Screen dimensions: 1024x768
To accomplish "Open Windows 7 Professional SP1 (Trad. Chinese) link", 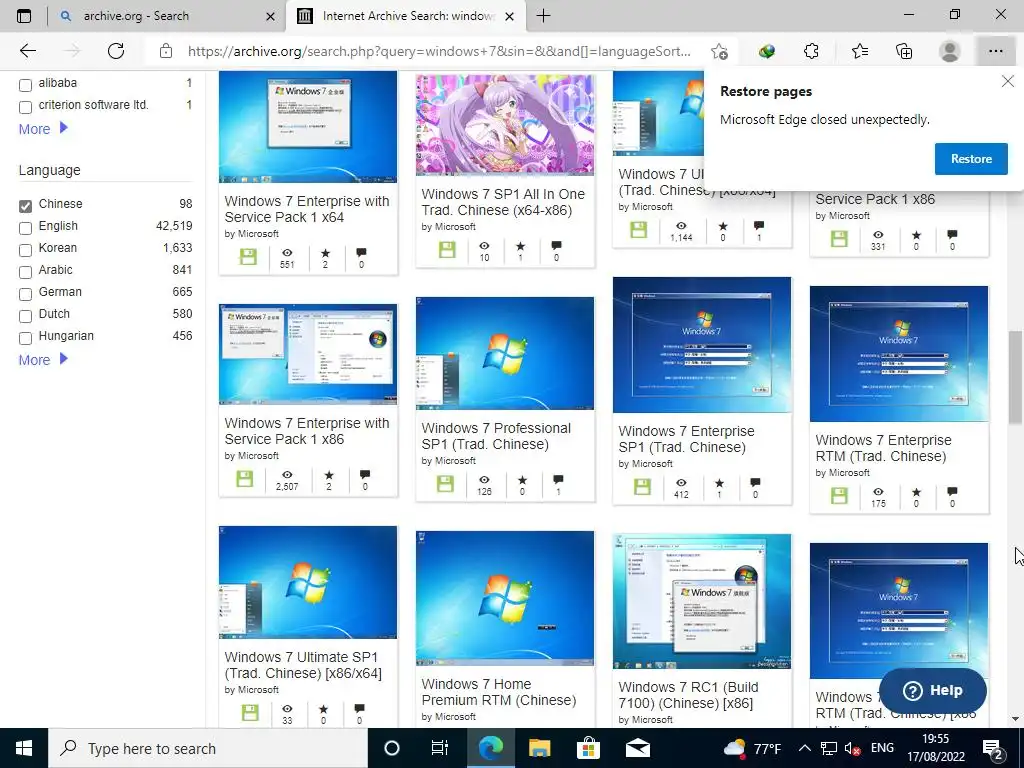I will [496, 436].
